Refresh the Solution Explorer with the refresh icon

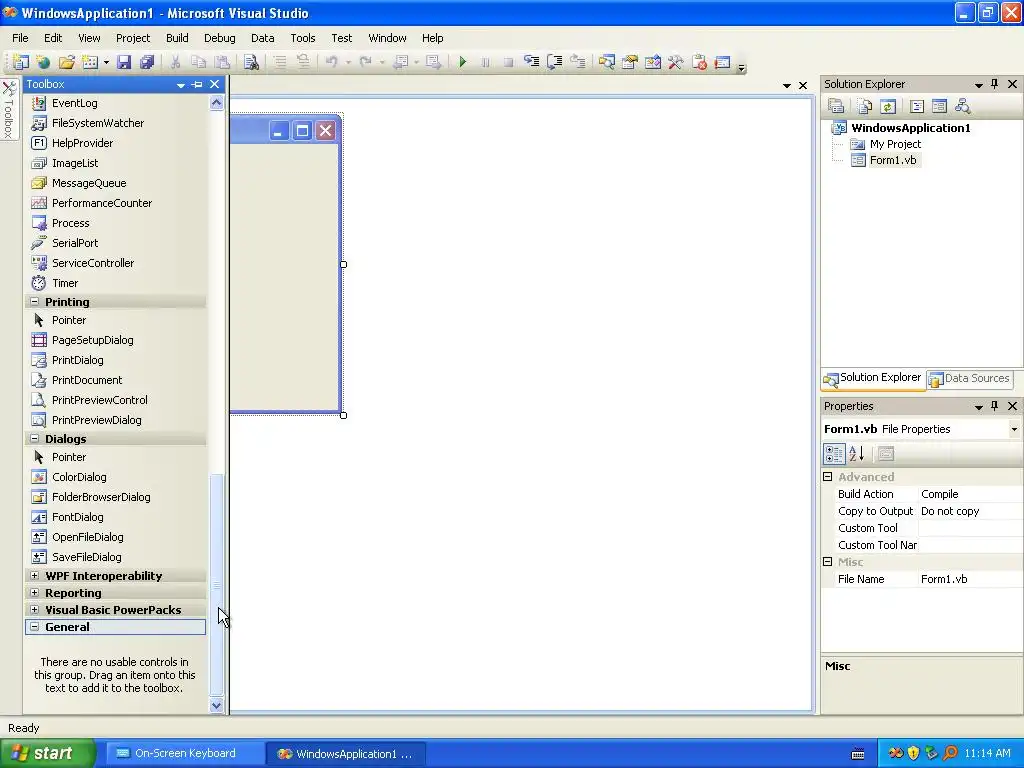pos(888,106)
